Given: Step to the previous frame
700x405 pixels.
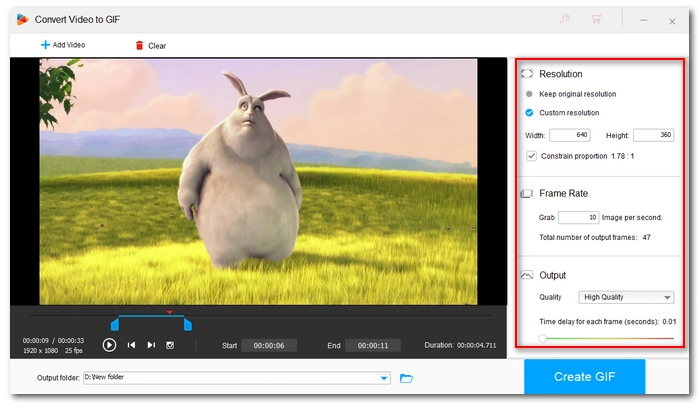Looking at the screenshot, I should [x=131, y=345].
